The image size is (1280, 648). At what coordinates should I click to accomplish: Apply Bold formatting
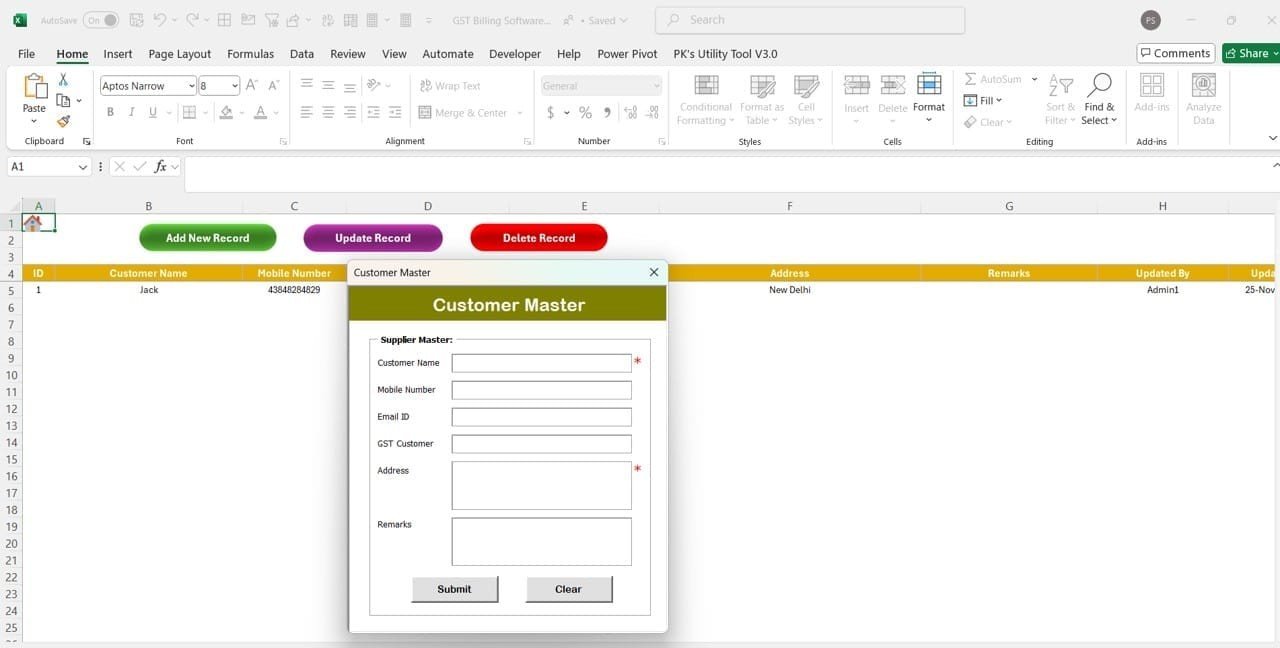click(110, 113)
